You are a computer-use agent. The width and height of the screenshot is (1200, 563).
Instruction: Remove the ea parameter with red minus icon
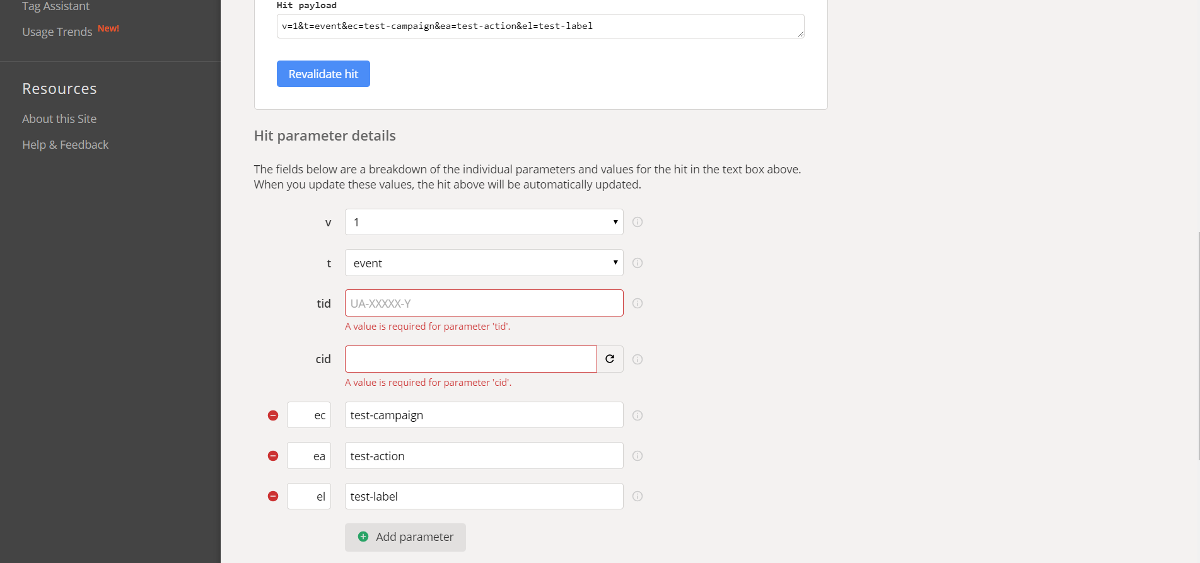(273, 456)
